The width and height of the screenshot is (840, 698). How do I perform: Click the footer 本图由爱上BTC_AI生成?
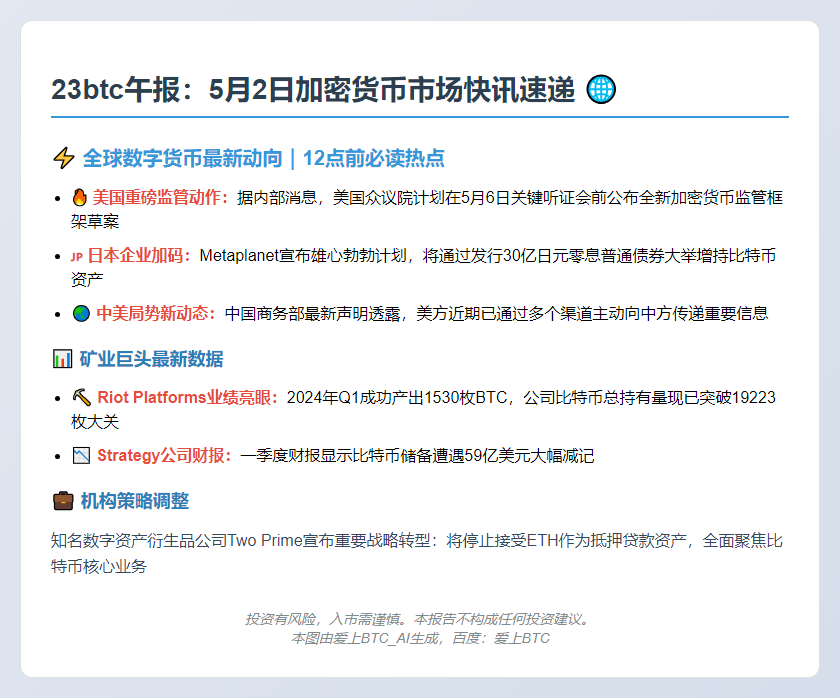pyautogui.click(x=364, y=638)
